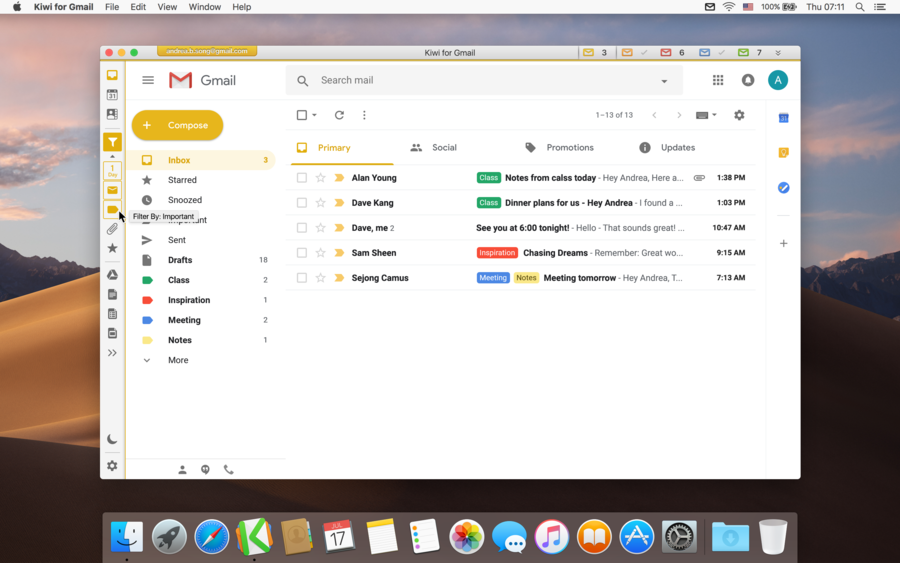The width and height of the screenshot is (900, 563).
Task: Toggle Gmail main menu hamburger
Action: tap(148, 80)
